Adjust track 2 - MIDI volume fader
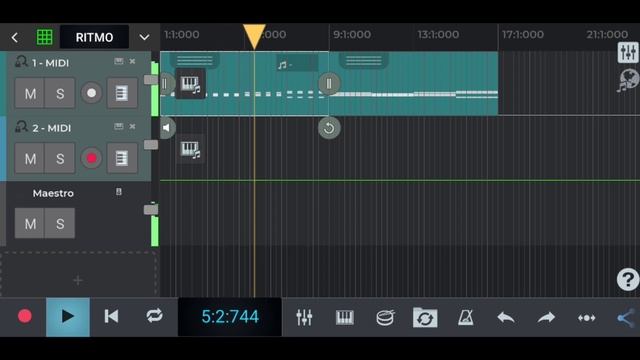The height and width of the screenshot is (360, 640). tap(151, 144)
